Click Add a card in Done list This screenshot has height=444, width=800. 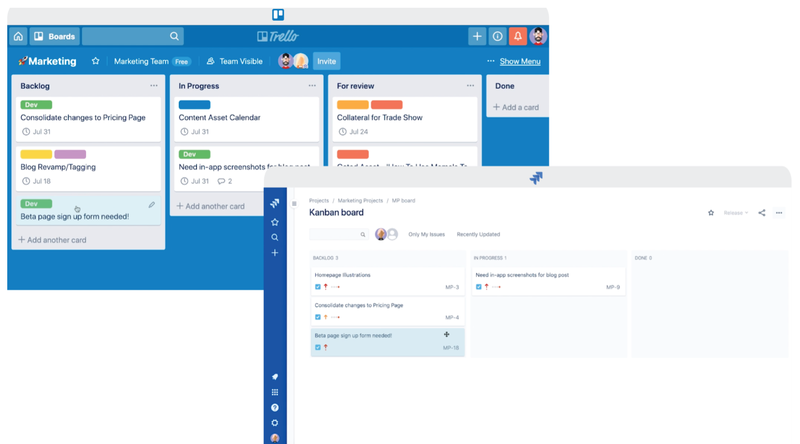tap(516, 107)
